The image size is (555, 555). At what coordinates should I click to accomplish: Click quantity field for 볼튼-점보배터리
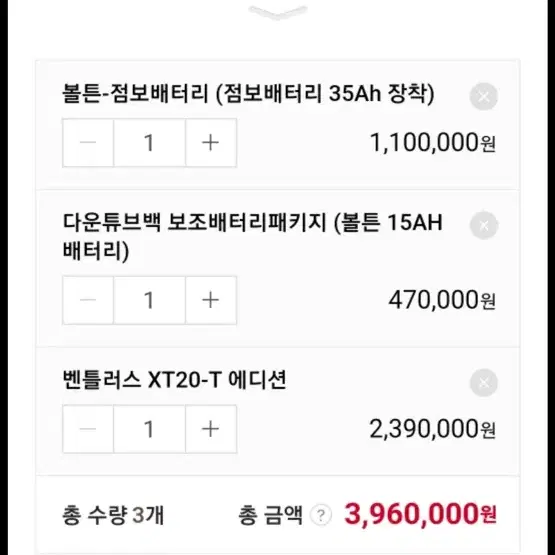coord(149,143)
